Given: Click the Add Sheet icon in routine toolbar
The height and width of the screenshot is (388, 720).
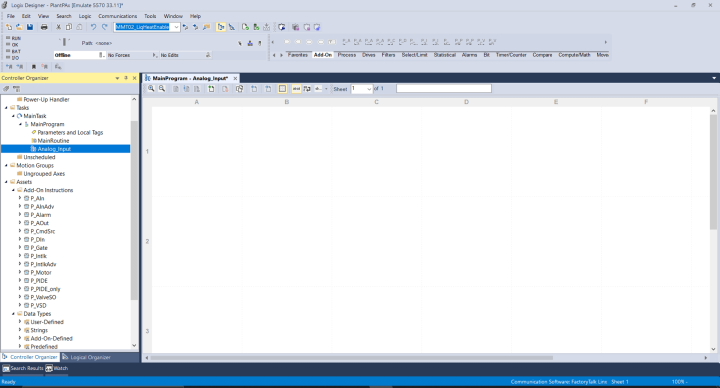Looking at the screenshot, I should click(x=211, y=89).
